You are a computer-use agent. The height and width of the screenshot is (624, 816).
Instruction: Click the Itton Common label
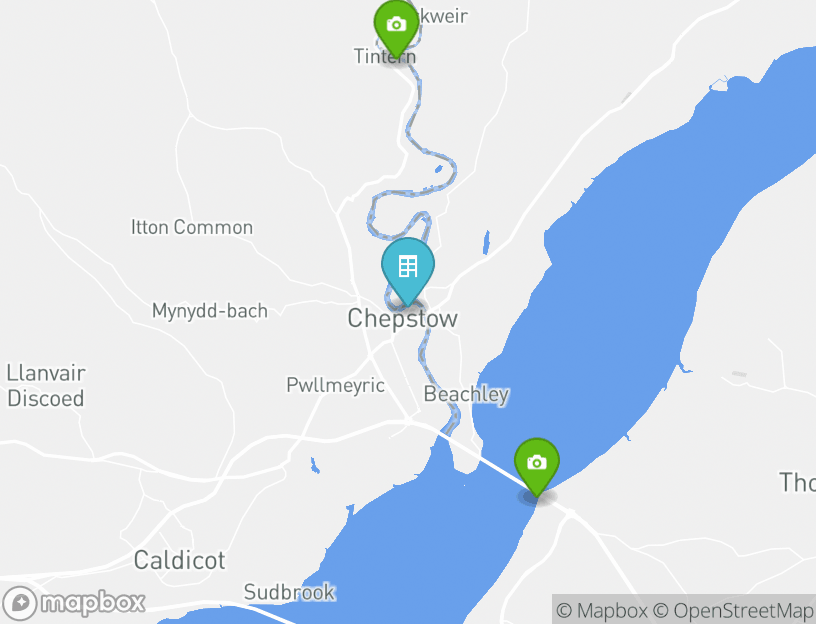(192, 227)
